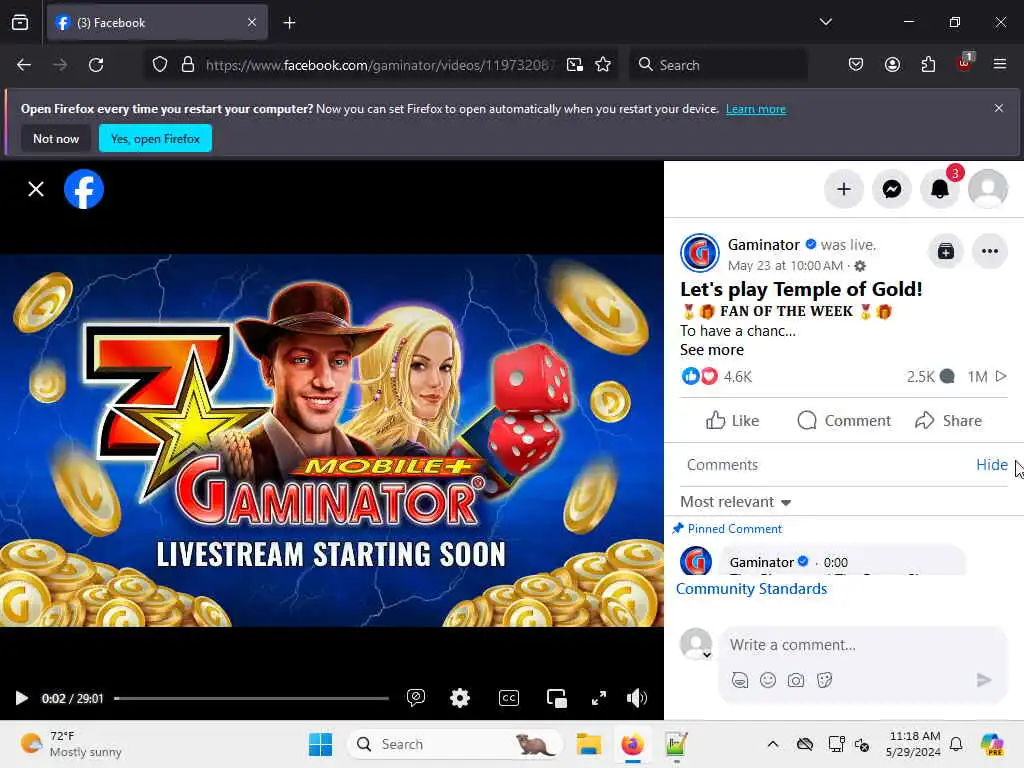Open the extensions puzzle menu
The height and width of the screenshot is (768, 1024).
928,65
